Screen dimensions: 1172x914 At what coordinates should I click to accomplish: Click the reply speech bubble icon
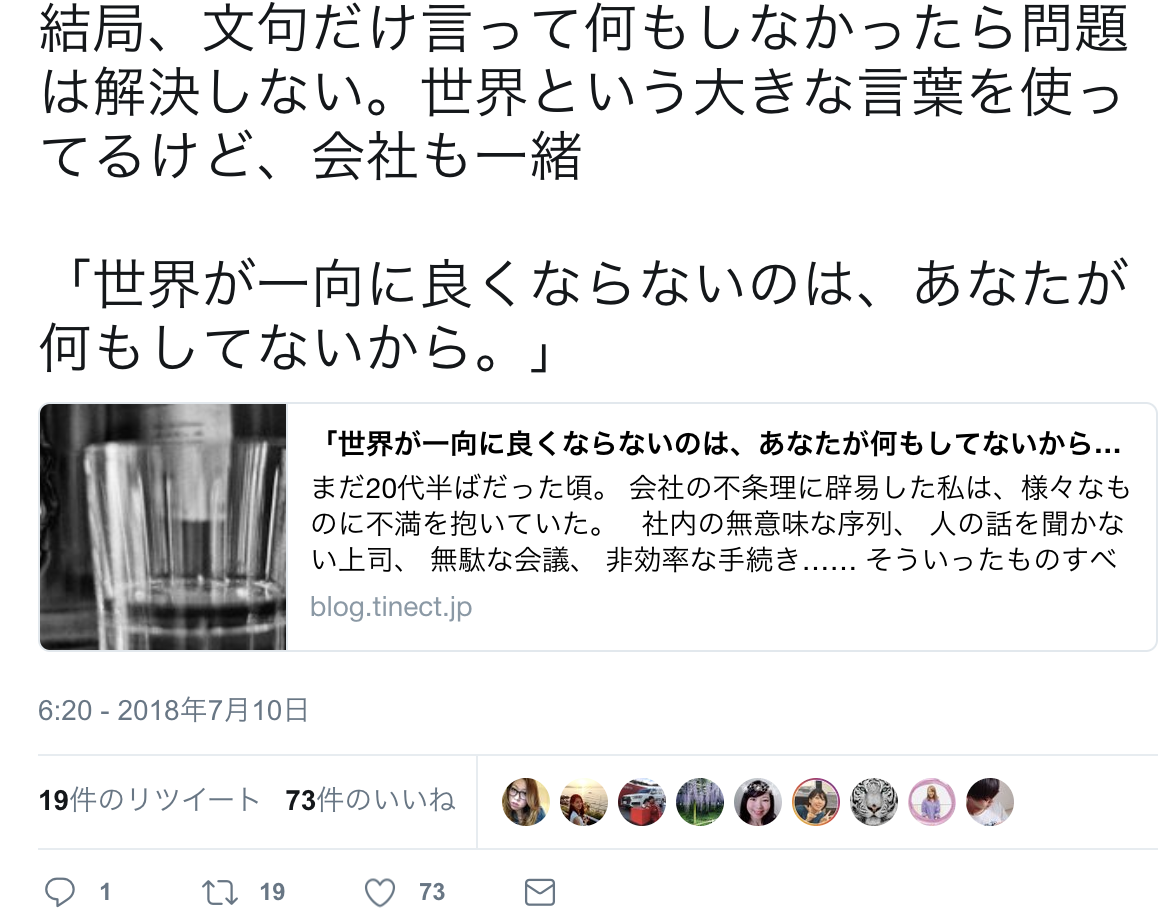(x=60, y=891)
